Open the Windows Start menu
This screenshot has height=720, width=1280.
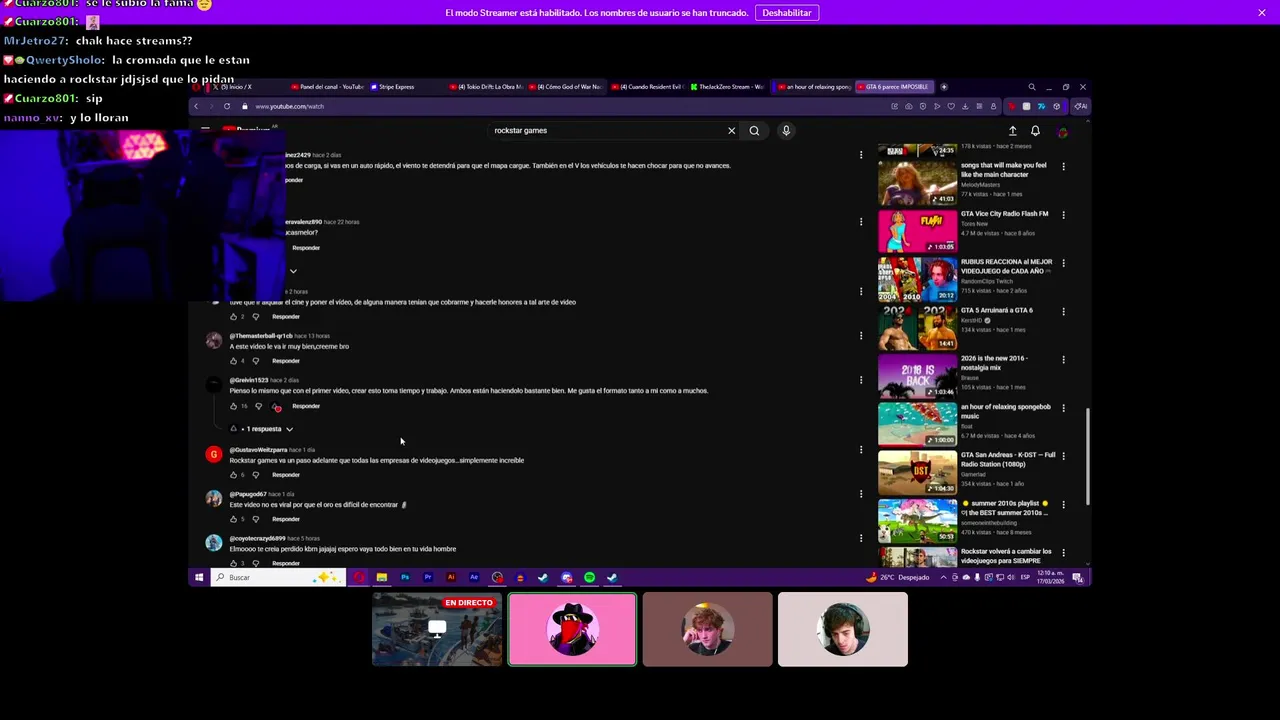(199, 577)
